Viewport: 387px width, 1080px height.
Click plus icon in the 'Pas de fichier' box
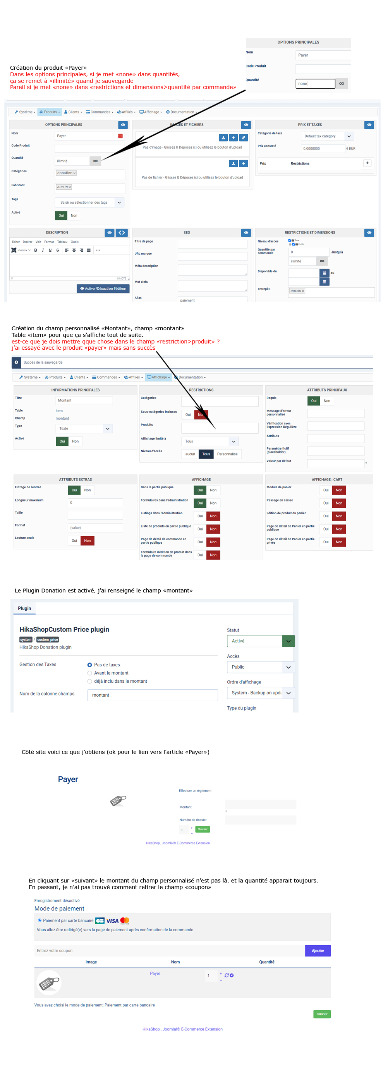pyautogui.click(x=243, y=163)
